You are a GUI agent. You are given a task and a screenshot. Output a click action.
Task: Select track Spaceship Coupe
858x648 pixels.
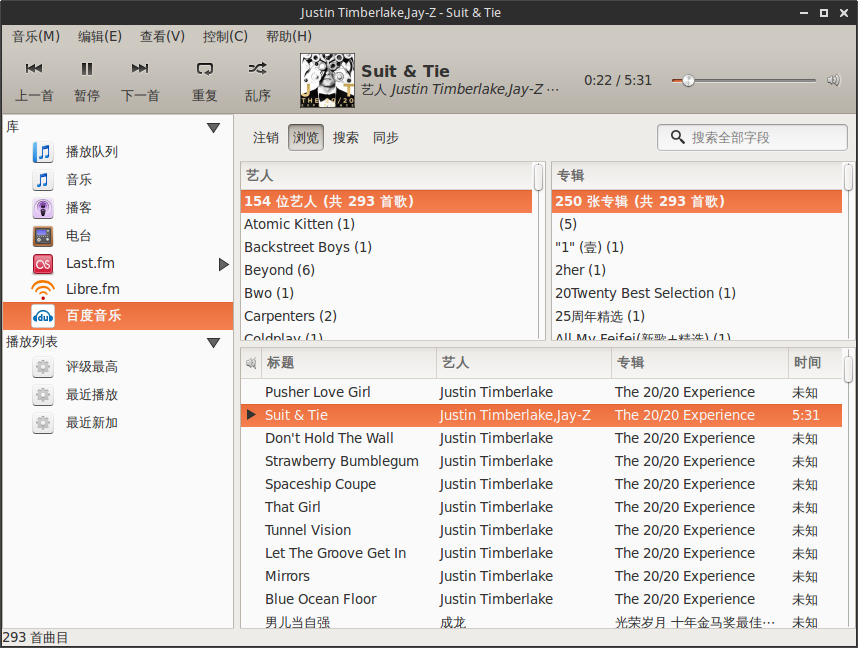point(541,484)
